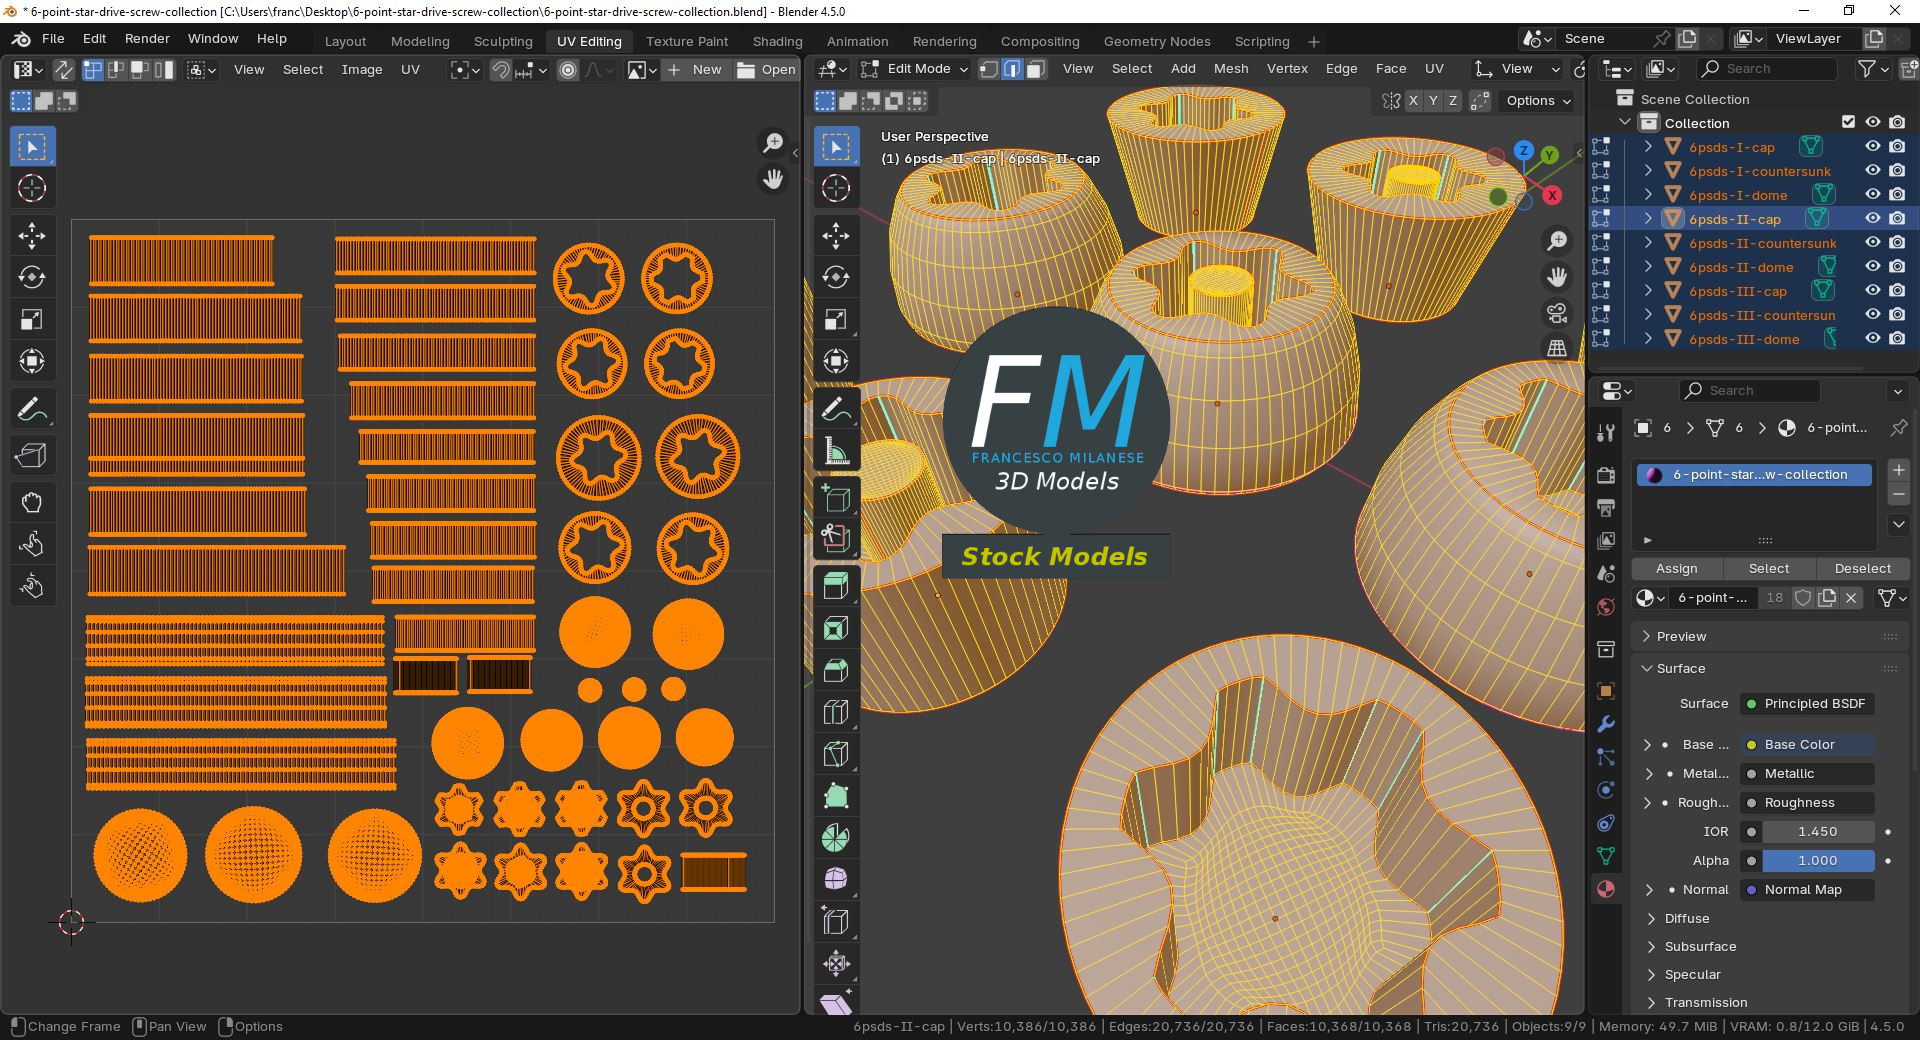Choose the Inset Faces tool
The height and width of the screenshot is (1040, 1920).
pos(836,628)
